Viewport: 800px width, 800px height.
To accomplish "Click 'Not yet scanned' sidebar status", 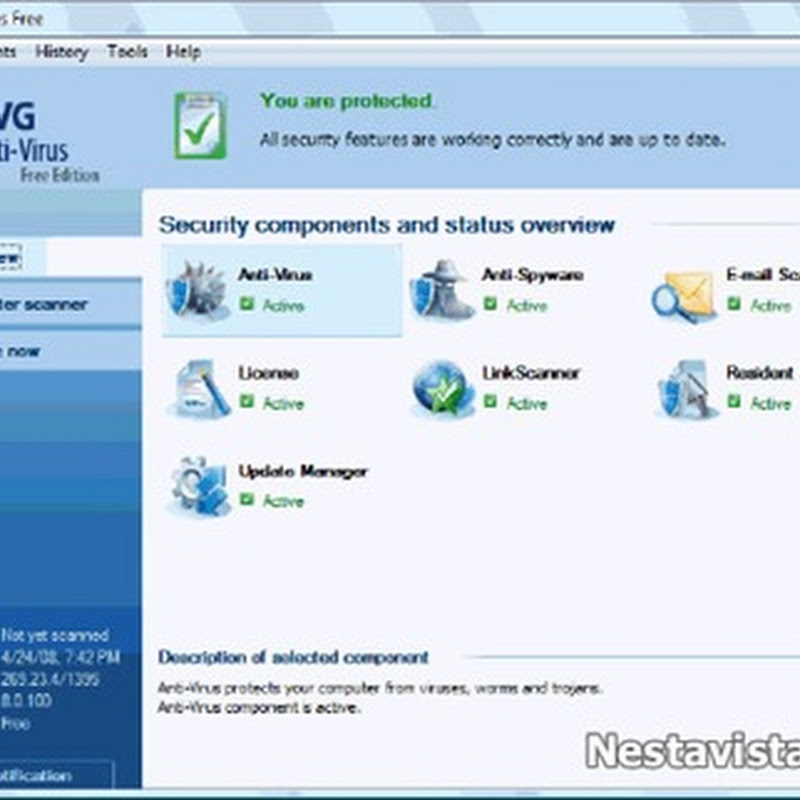I will 55,635.
